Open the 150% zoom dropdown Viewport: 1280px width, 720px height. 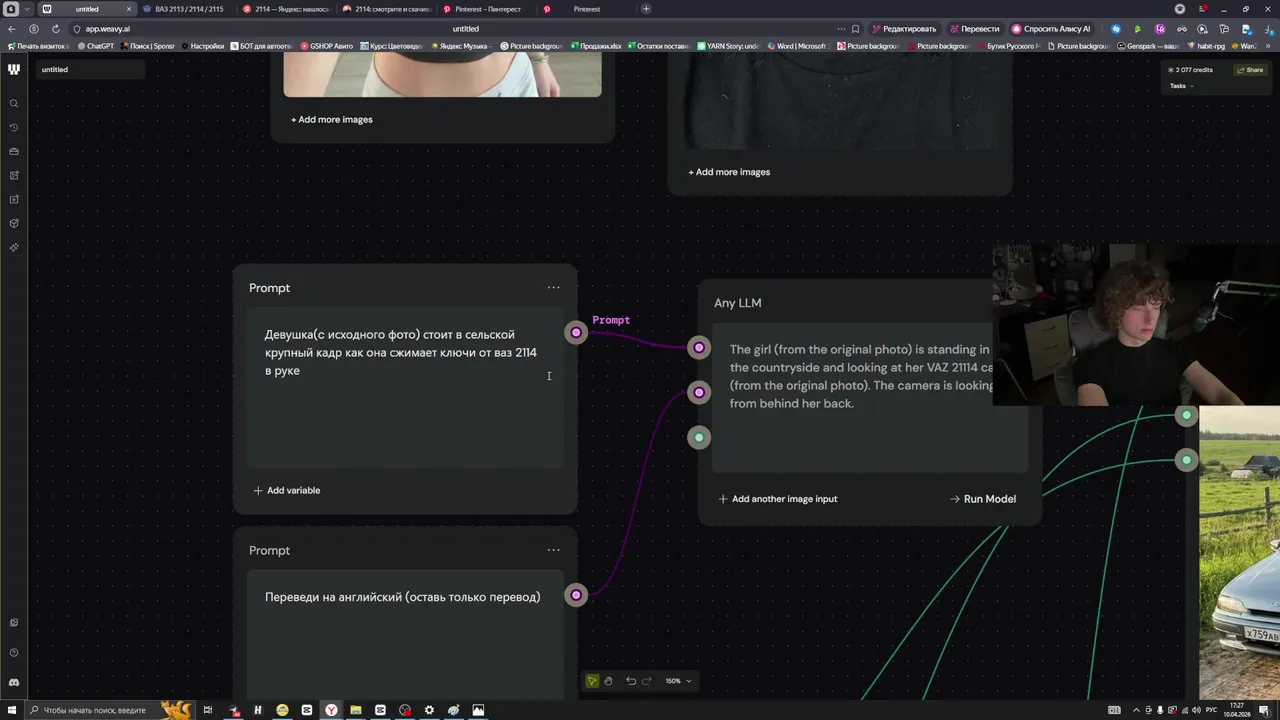coord(679,681)
